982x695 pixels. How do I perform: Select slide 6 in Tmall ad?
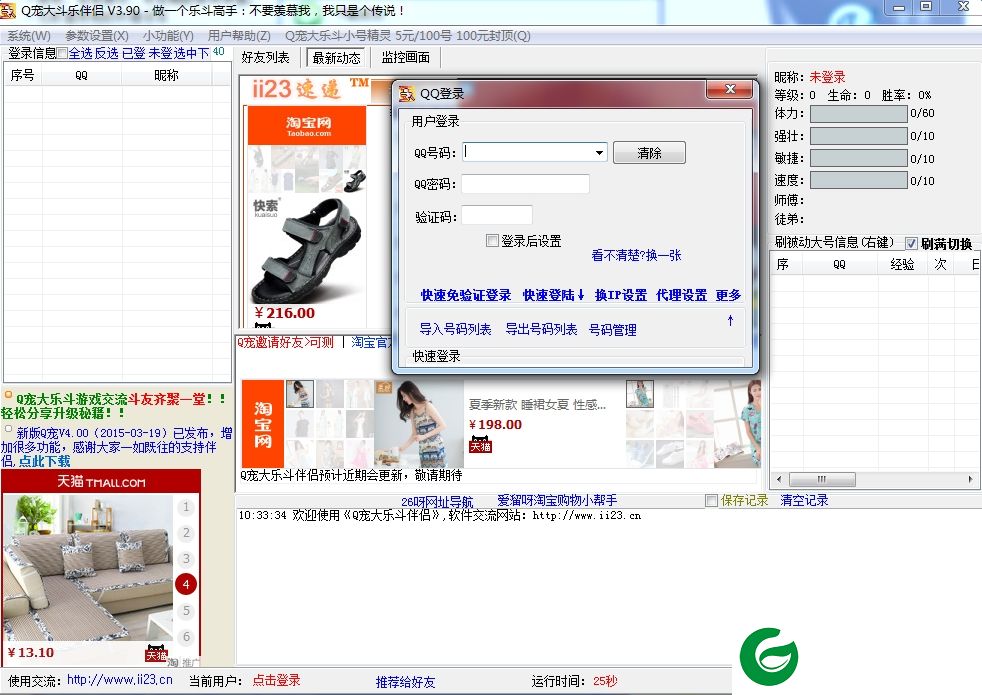click(x=186, y=637)
